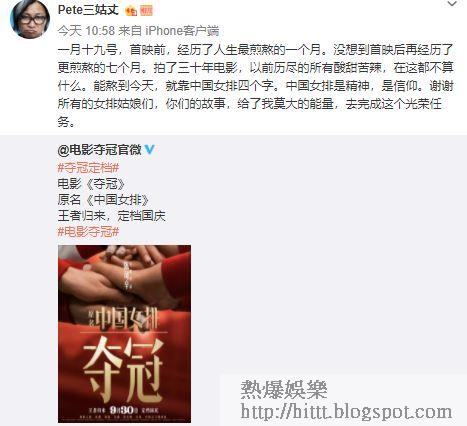Click the 熱爆娛樂 watermark text

284,389
